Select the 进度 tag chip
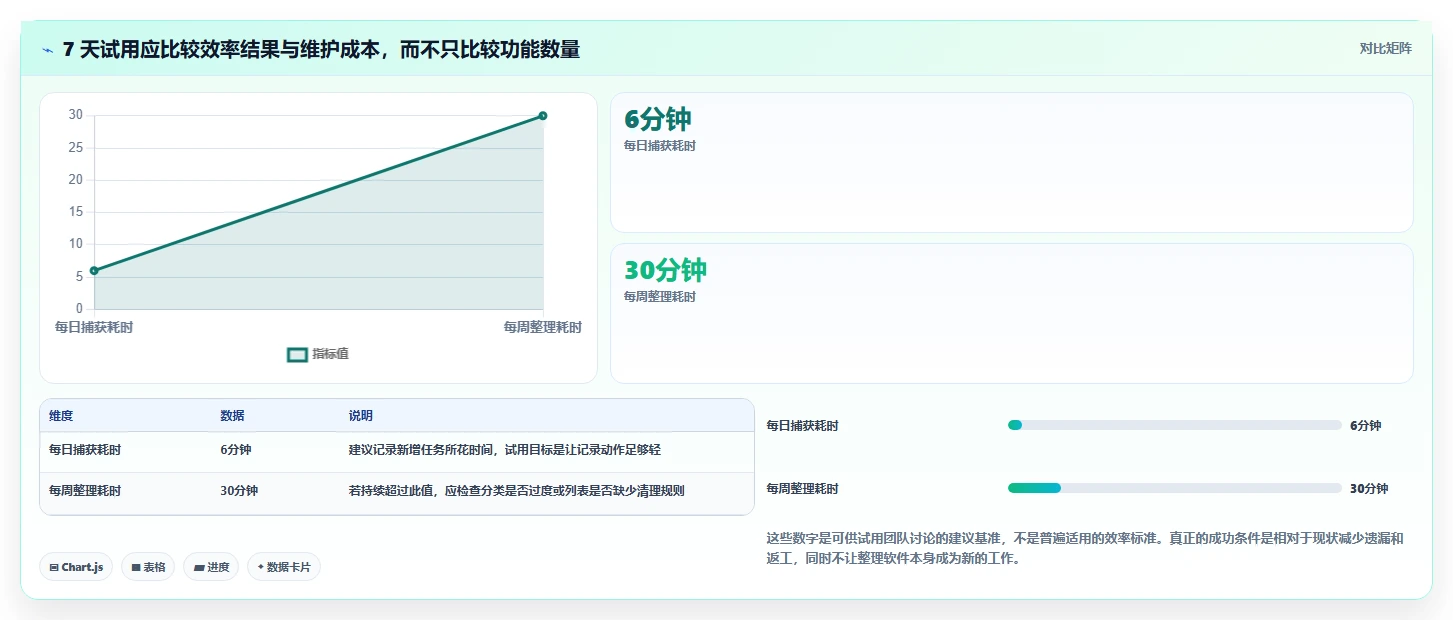This screenshot has width=1453, height=620. [x=211, y=567]
